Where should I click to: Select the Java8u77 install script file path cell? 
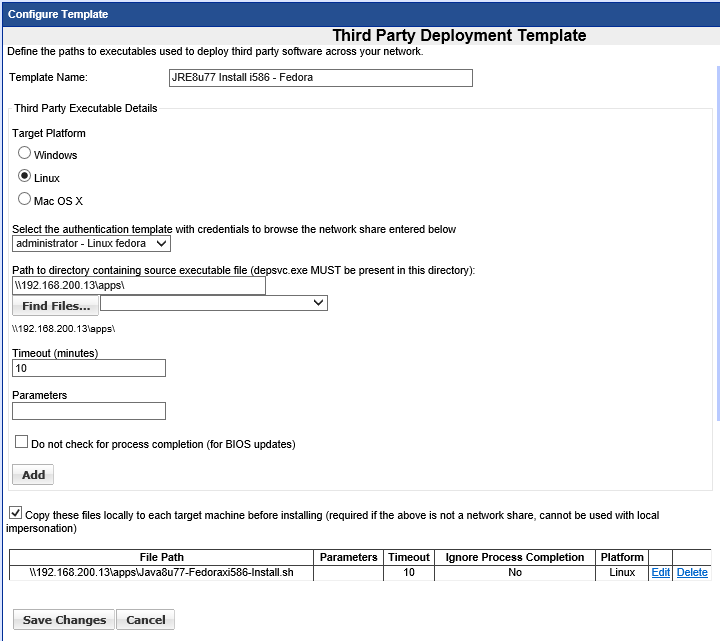(161, 573)
